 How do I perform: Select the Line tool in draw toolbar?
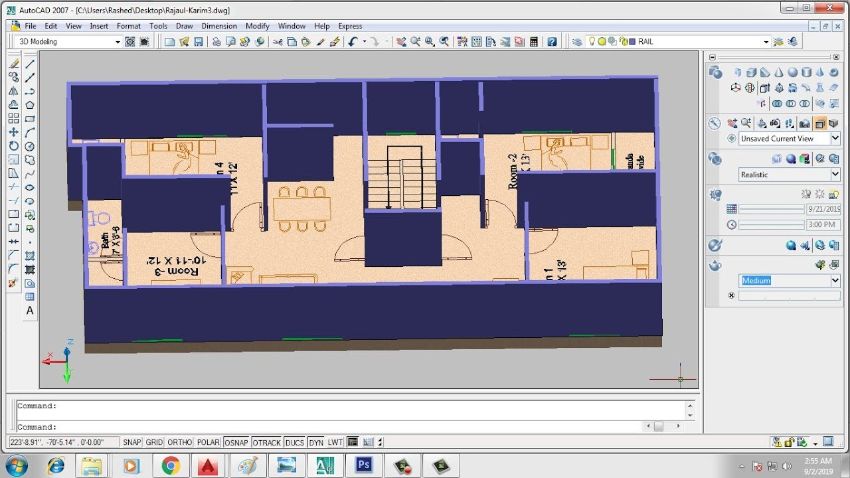[30, 64]
